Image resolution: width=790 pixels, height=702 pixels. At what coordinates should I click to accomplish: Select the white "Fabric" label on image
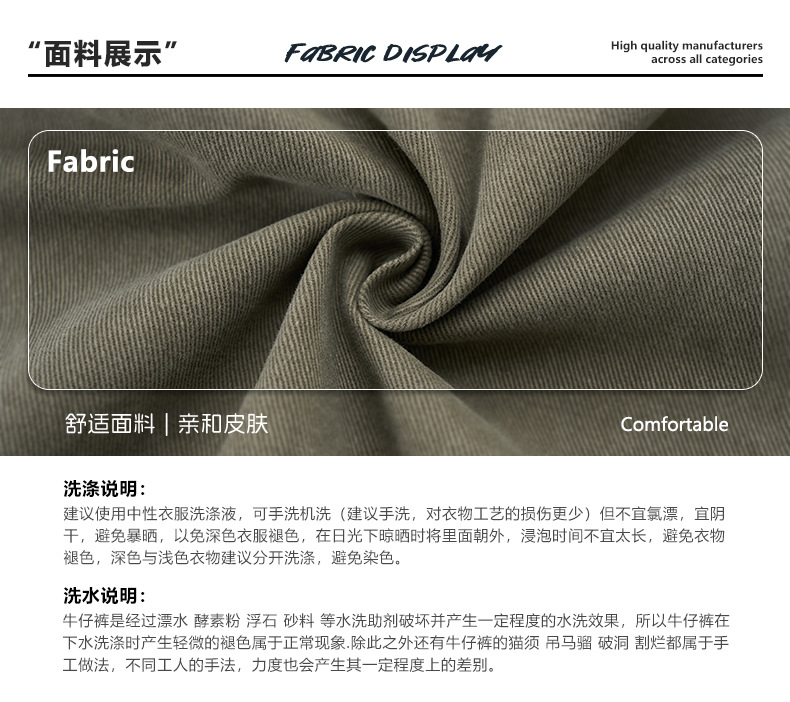(91, 161)
